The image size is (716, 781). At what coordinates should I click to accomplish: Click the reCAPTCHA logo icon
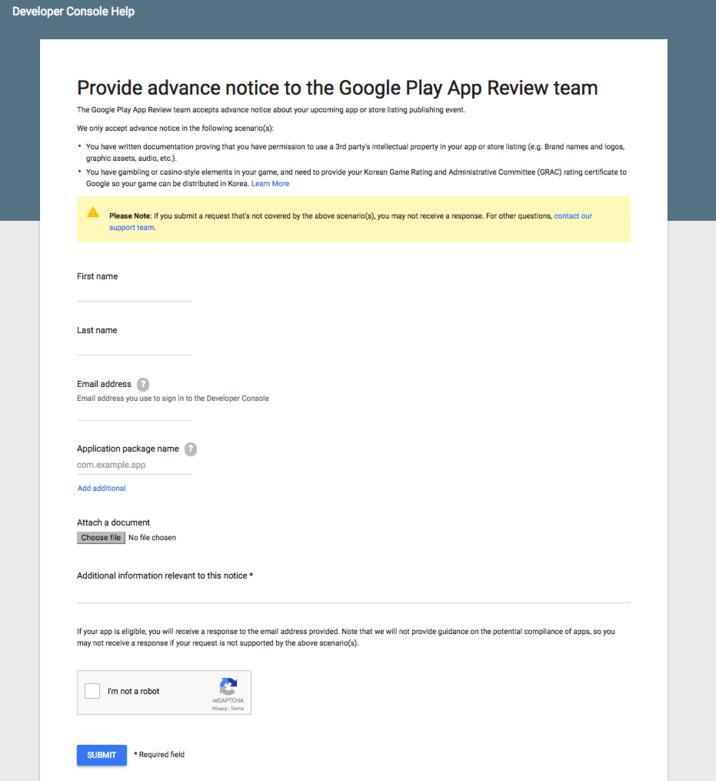coord(228,687)
